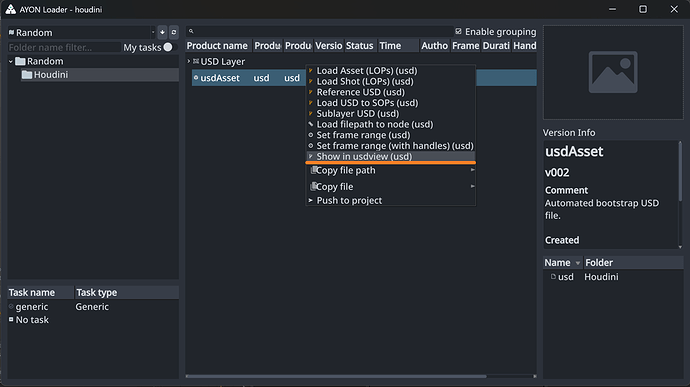Choose Load USD to SOPs (usd)
The width and height of the screenshot is (690, 387).
390,103
